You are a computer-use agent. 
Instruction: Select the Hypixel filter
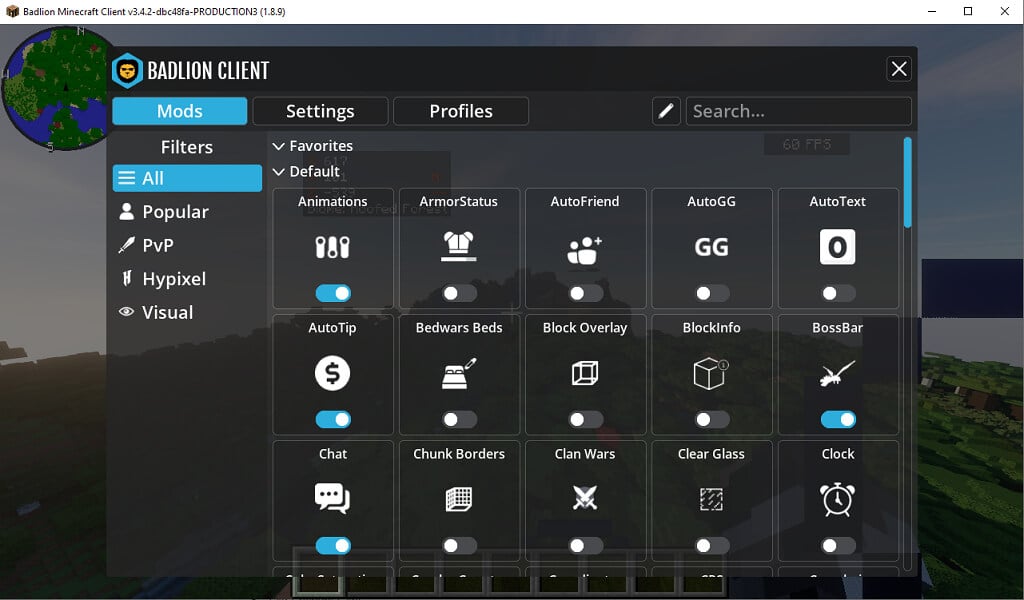187,279
